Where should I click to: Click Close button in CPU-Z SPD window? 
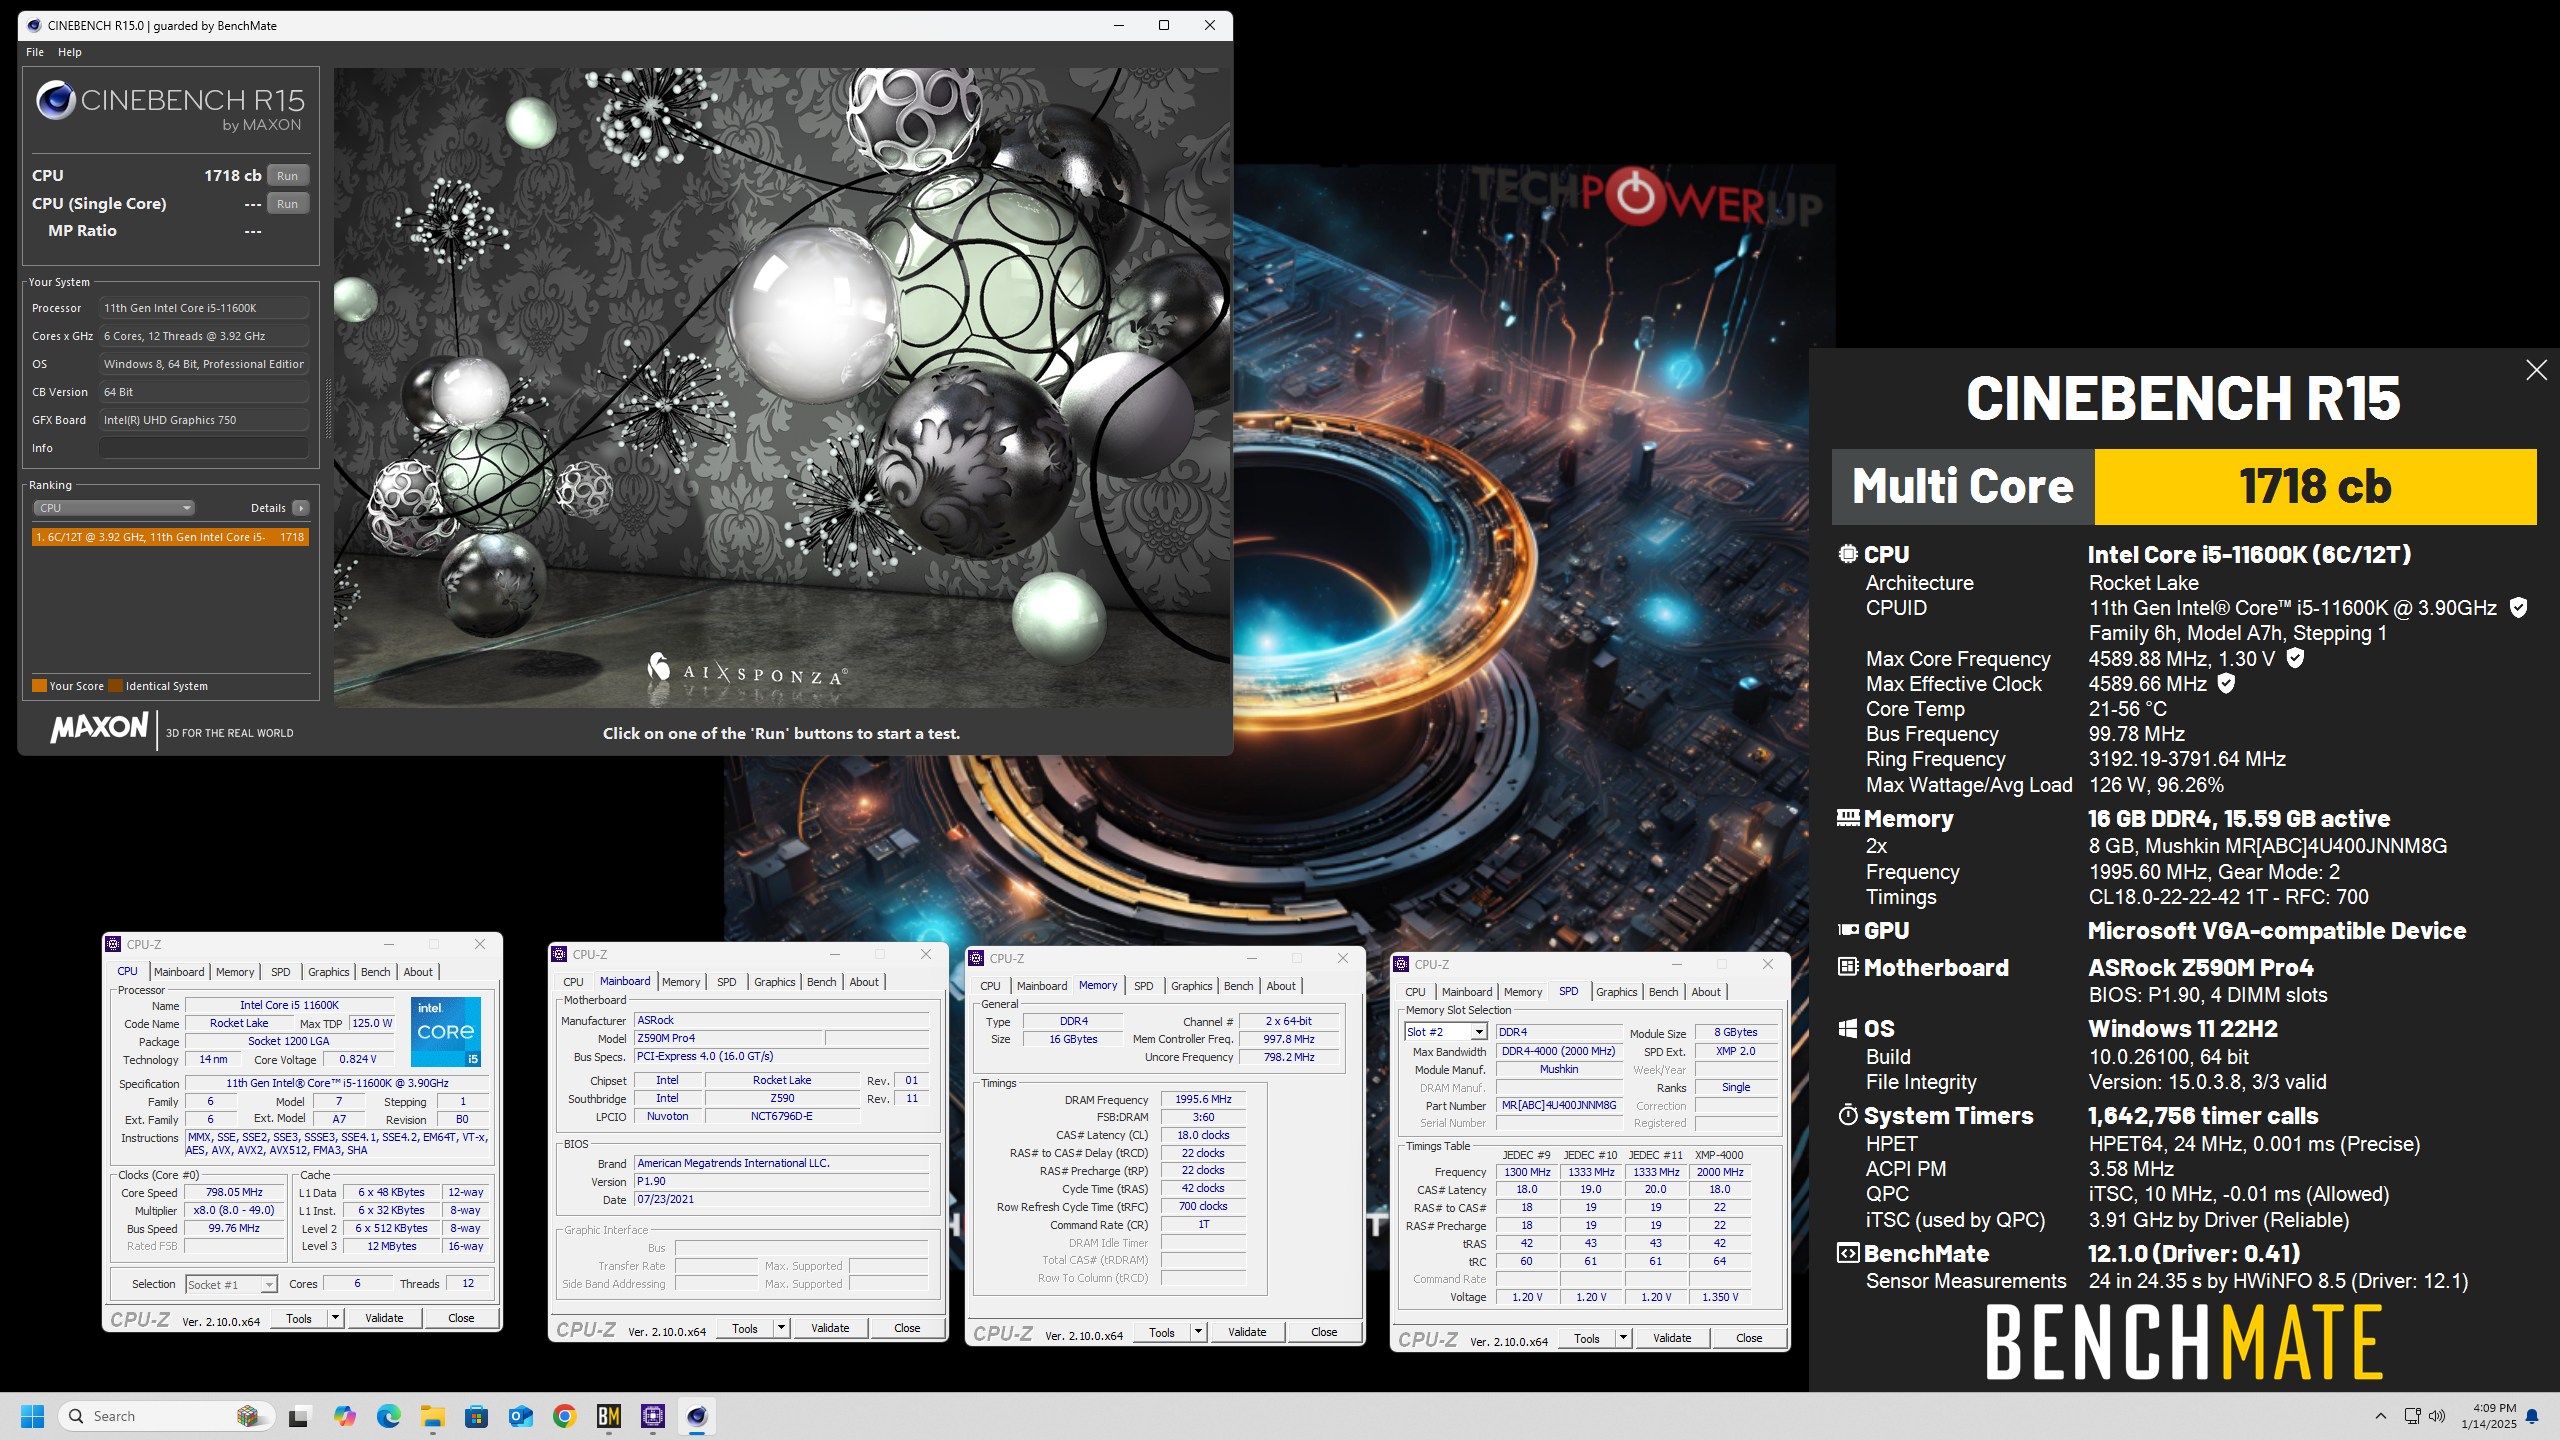tap(1749, 1338)
